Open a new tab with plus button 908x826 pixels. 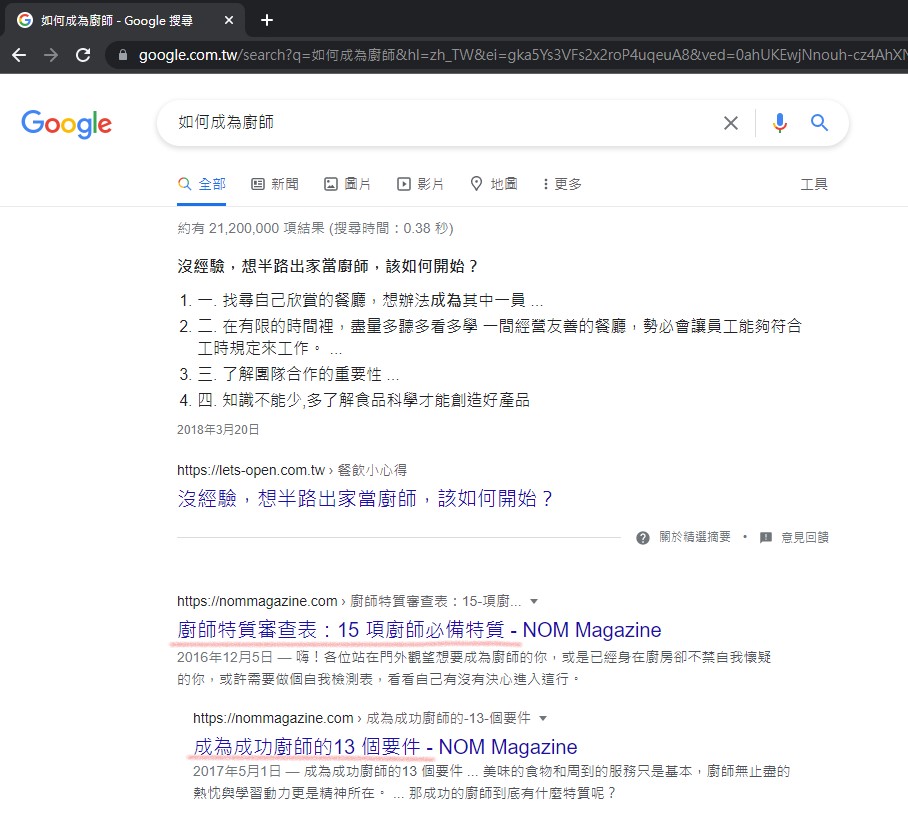[x=266, y=20]
